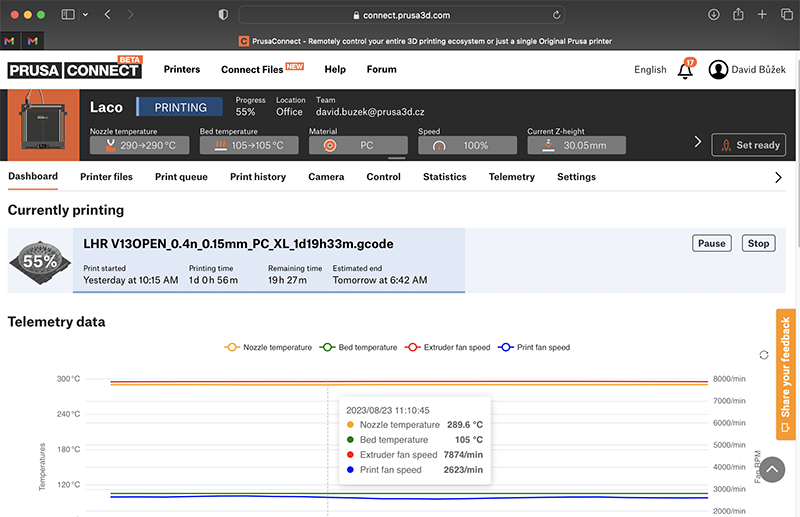Switch to the Statistics tab
The height and width of the screenshot is (517, 800).
pyautogui.click(x=444, y=177)
